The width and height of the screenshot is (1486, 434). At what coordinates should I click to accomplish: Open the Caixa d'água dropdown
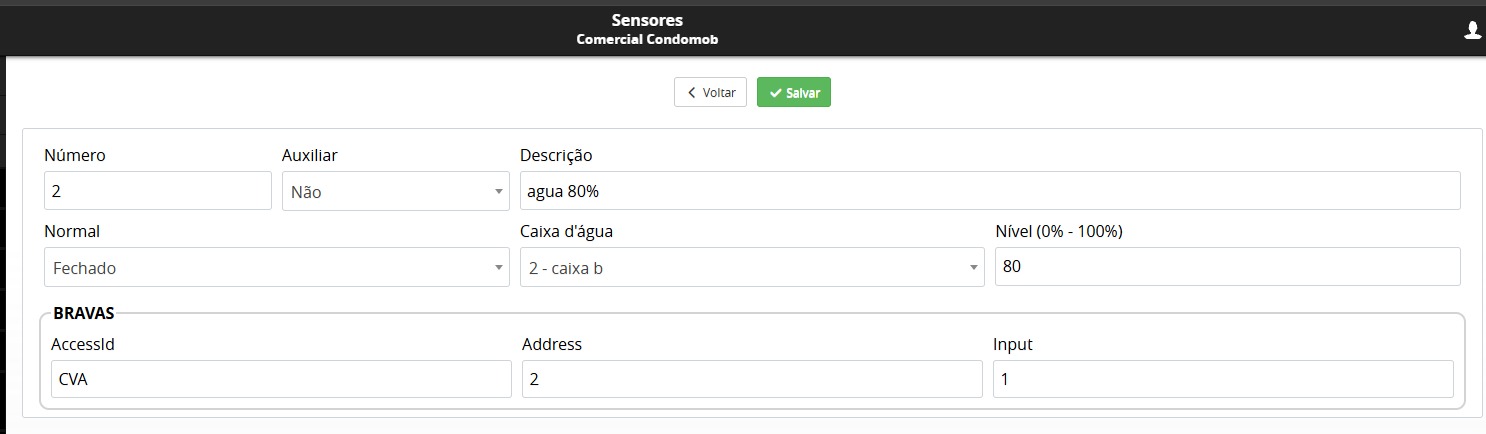[752, 267]
